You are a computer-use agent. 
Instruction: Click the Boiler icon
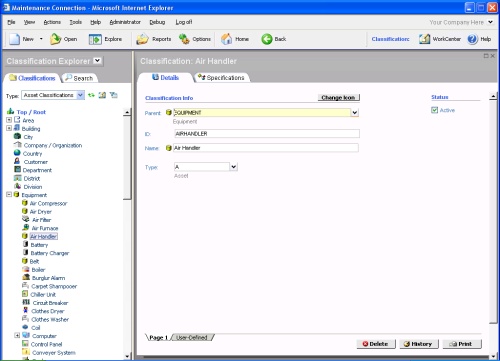pos(25,269)
